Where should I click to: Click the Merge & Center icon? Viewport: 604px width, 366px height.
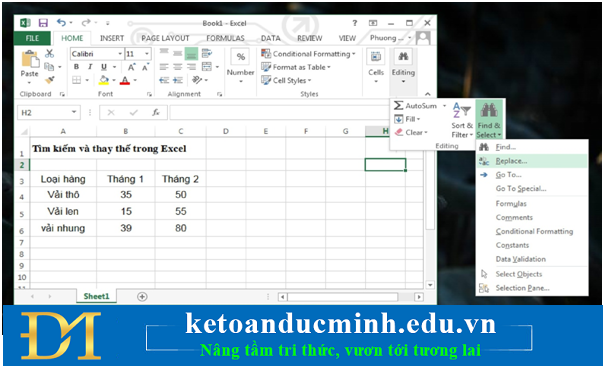point(207,67)
